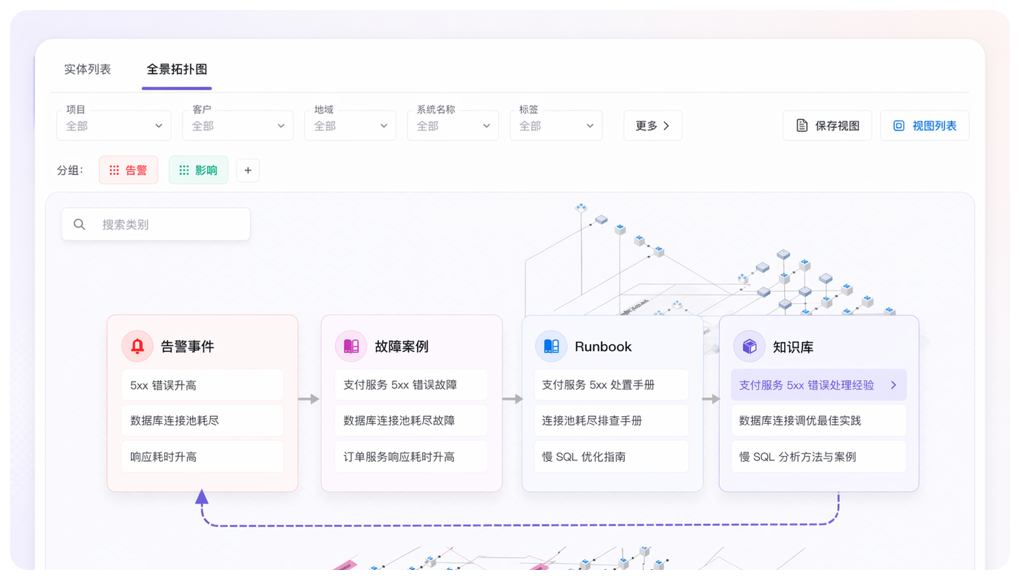Viewport: 1020px width, 580px height.
Task: Click the plus icon to add group
Action: coord(248,170)
